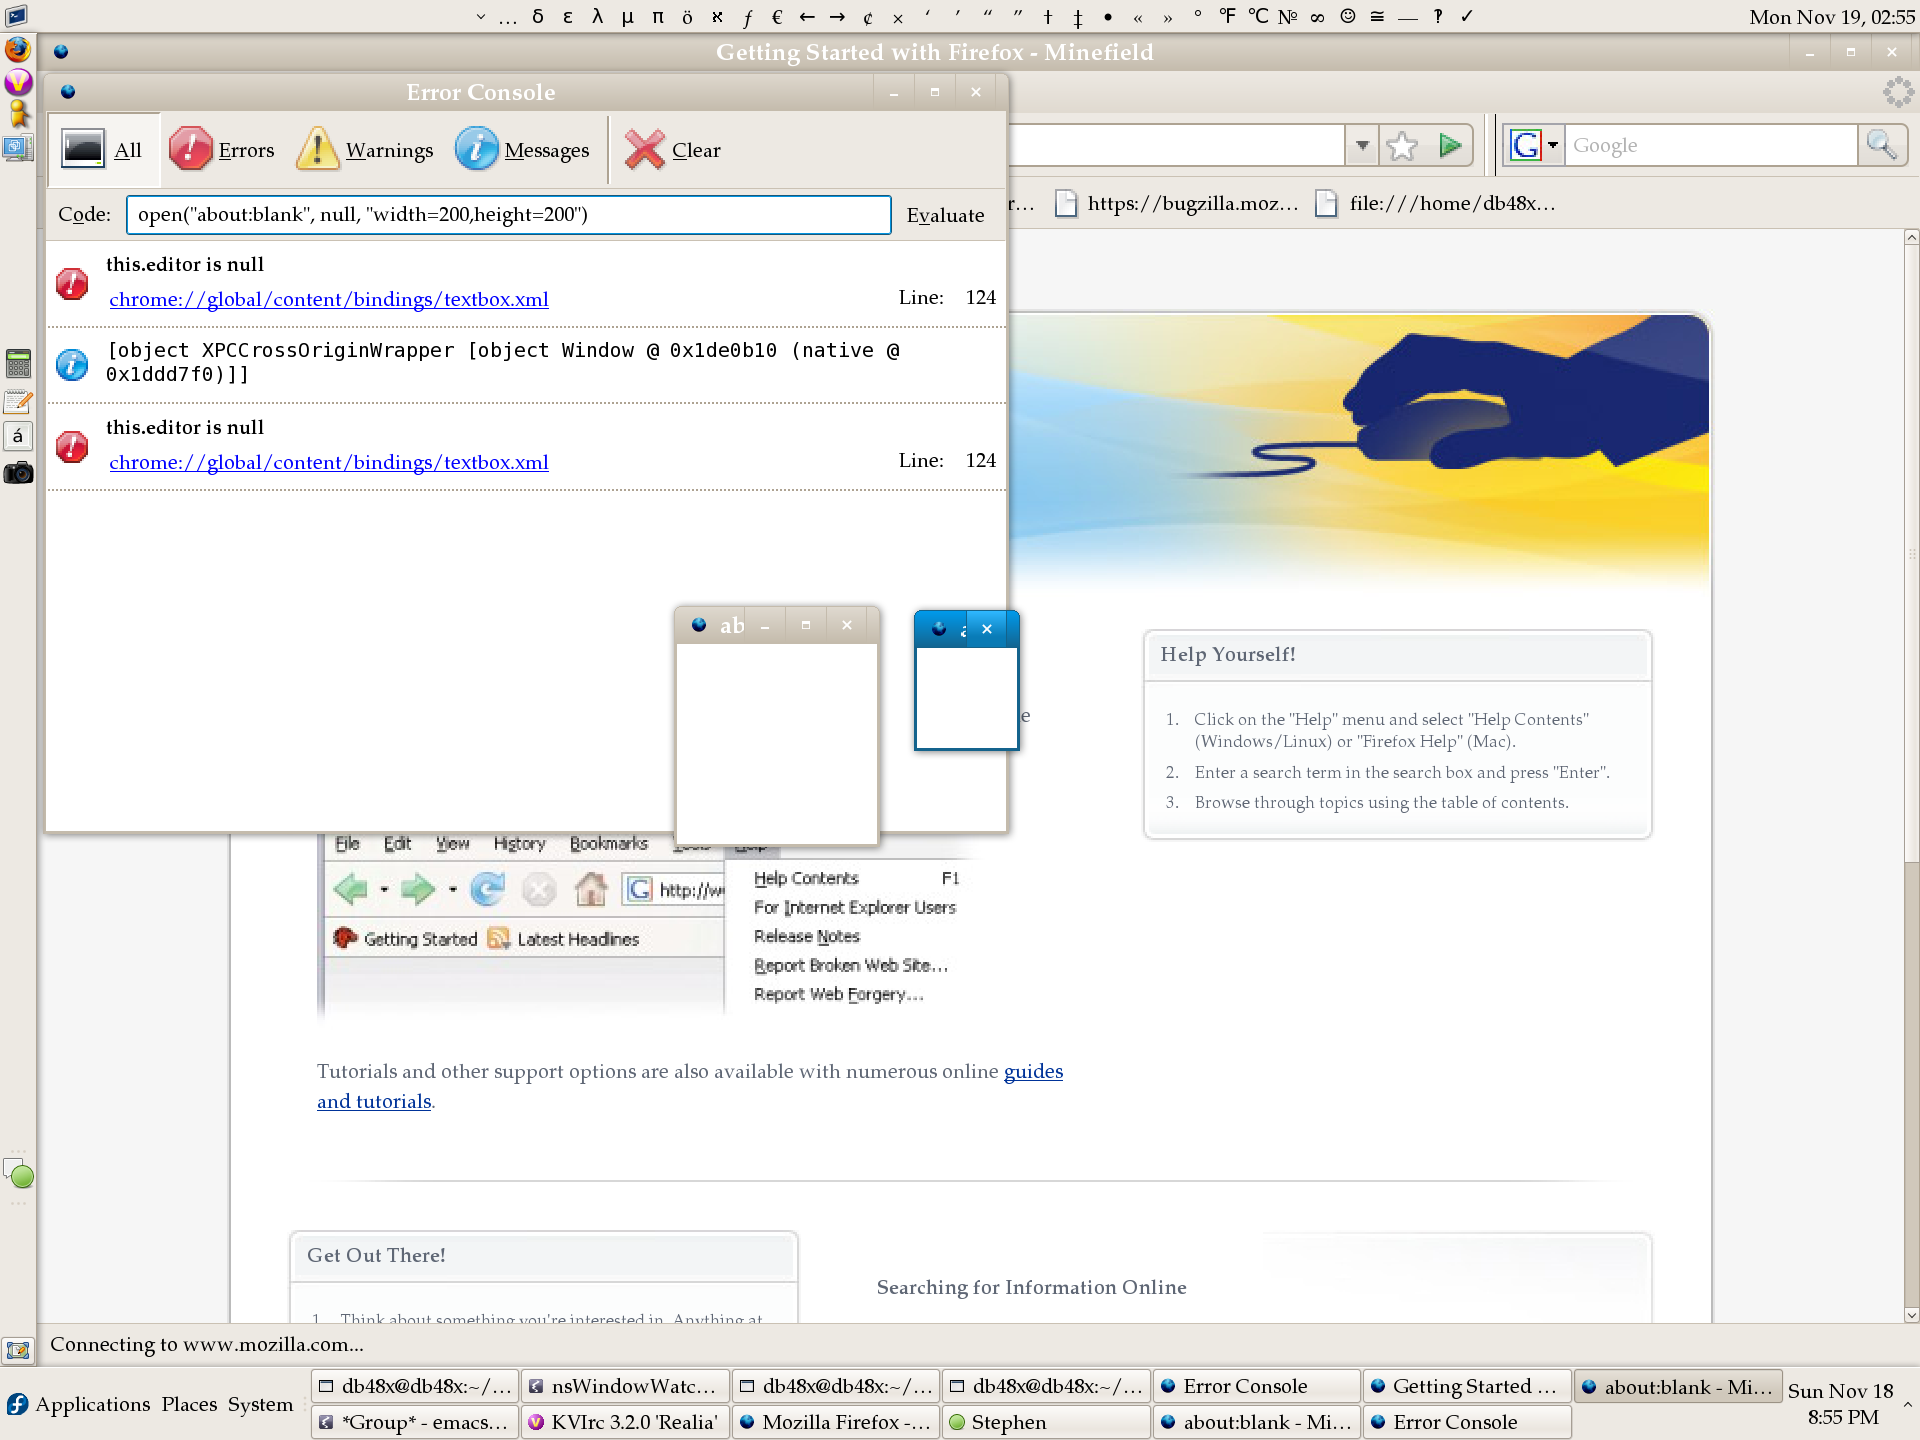1920x1440 pixels.
Task: Switch to Getting Started taskbar entry
Action: 1467,1386
